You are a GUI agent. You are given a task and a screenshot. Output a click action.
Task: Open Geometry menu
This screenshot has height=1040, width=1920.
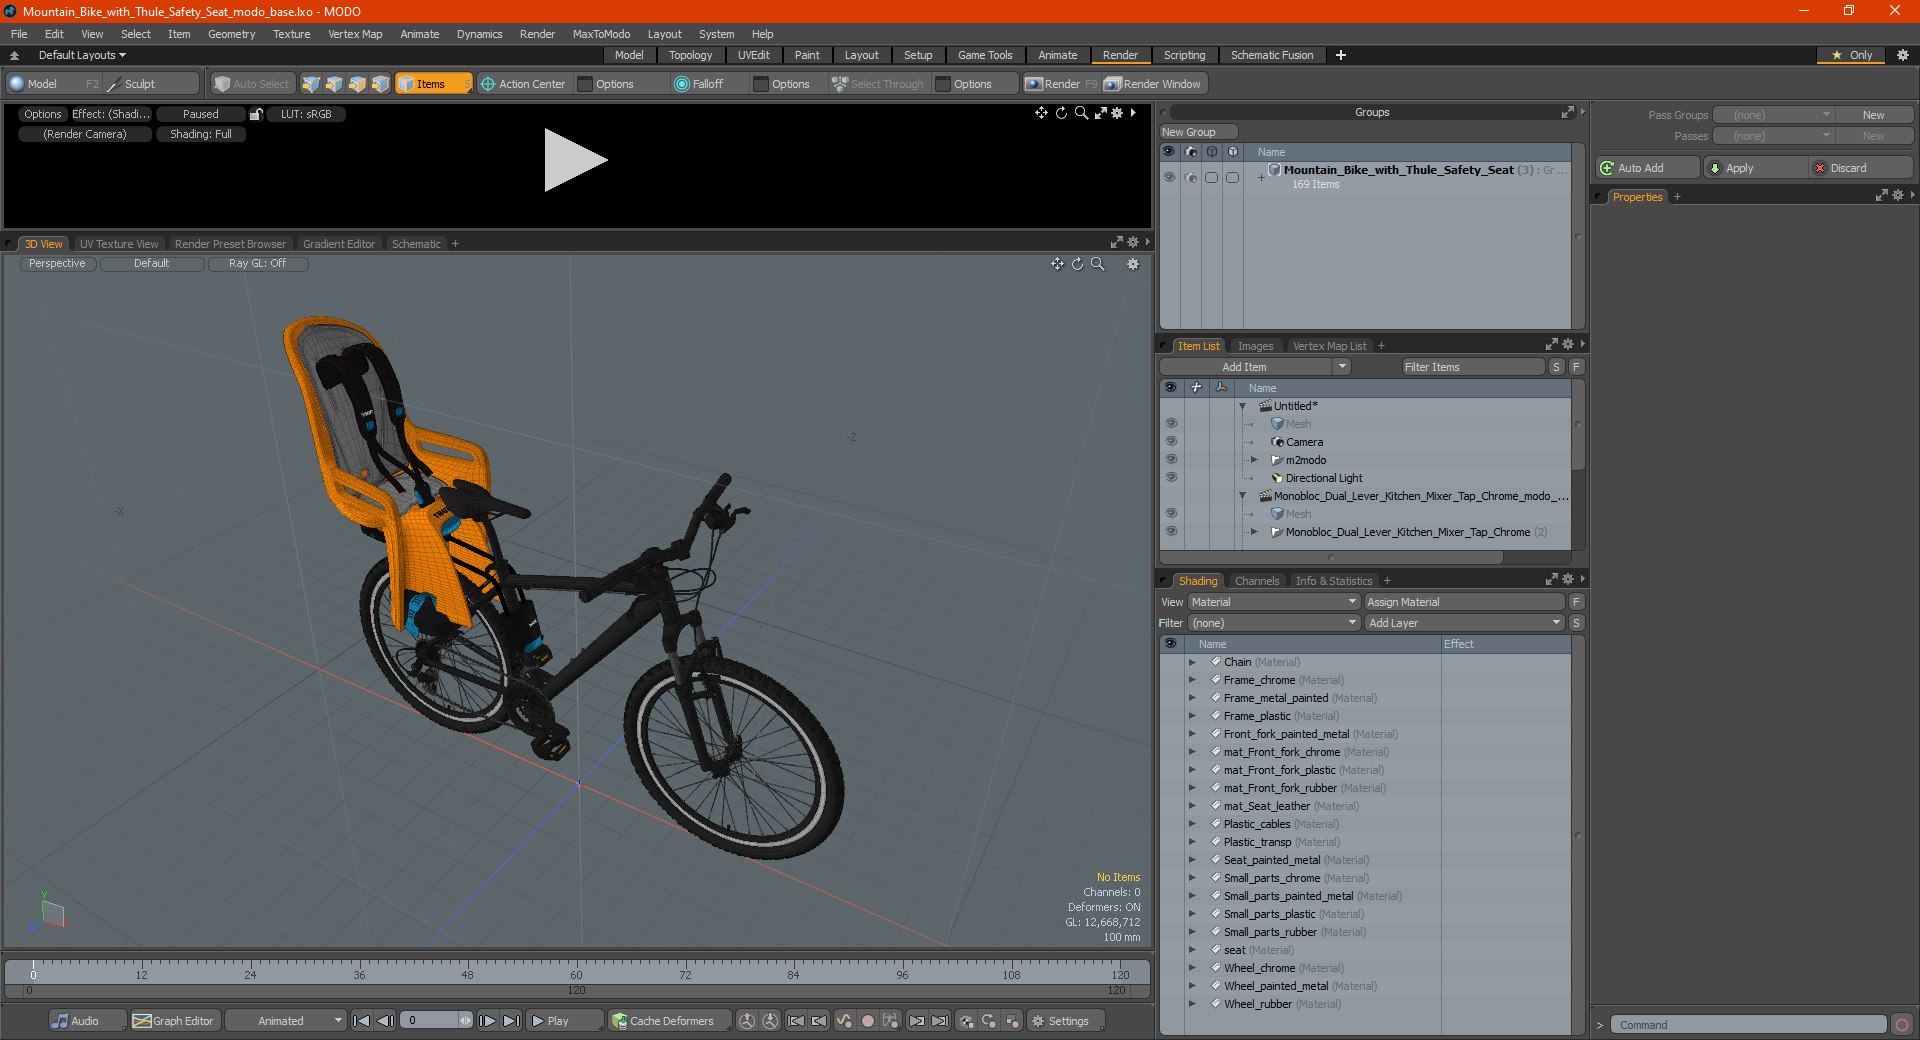[231, 34]
